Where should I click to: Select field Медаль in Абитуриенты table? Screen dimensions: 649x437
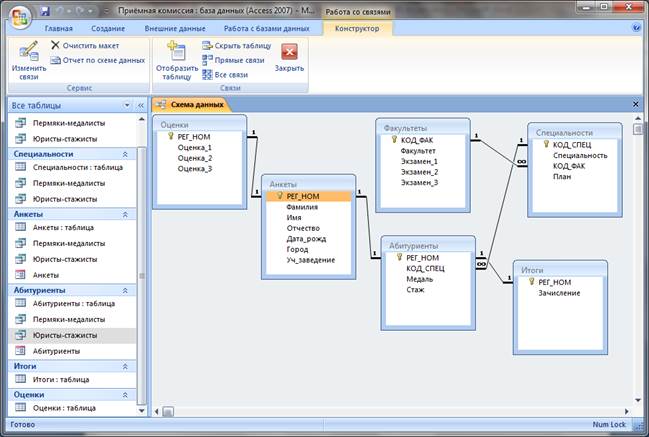419,279
